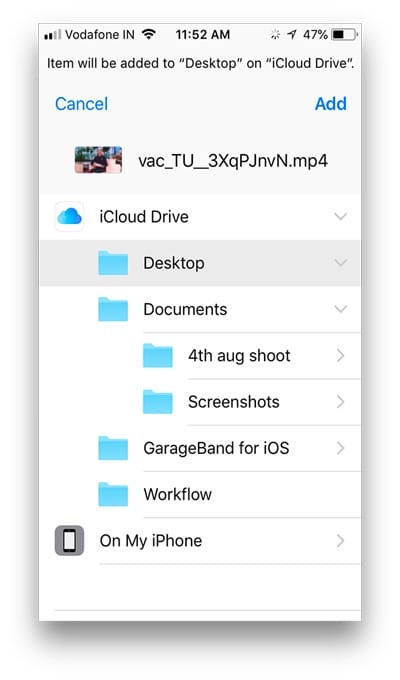This screenshot has height=680, width=400.
Task: Expand GarageBand for iOS with its arrow
Action: [x=341, y=448]
